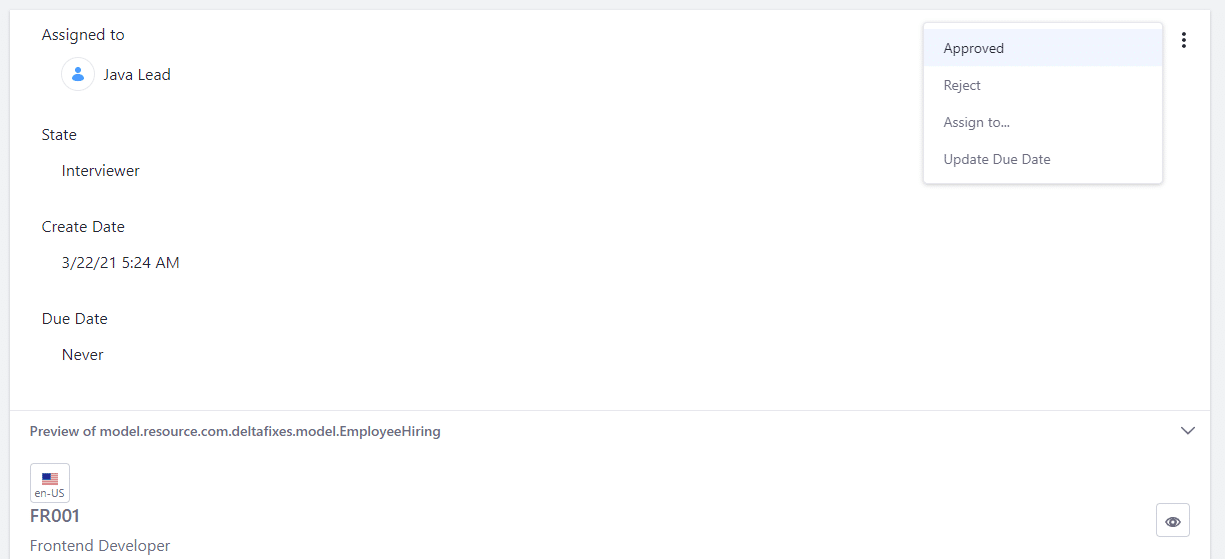Viewport: 1225px width, 559px height.
Task: Open the en-US language flag selector
Action: click(x=50, y=483)
